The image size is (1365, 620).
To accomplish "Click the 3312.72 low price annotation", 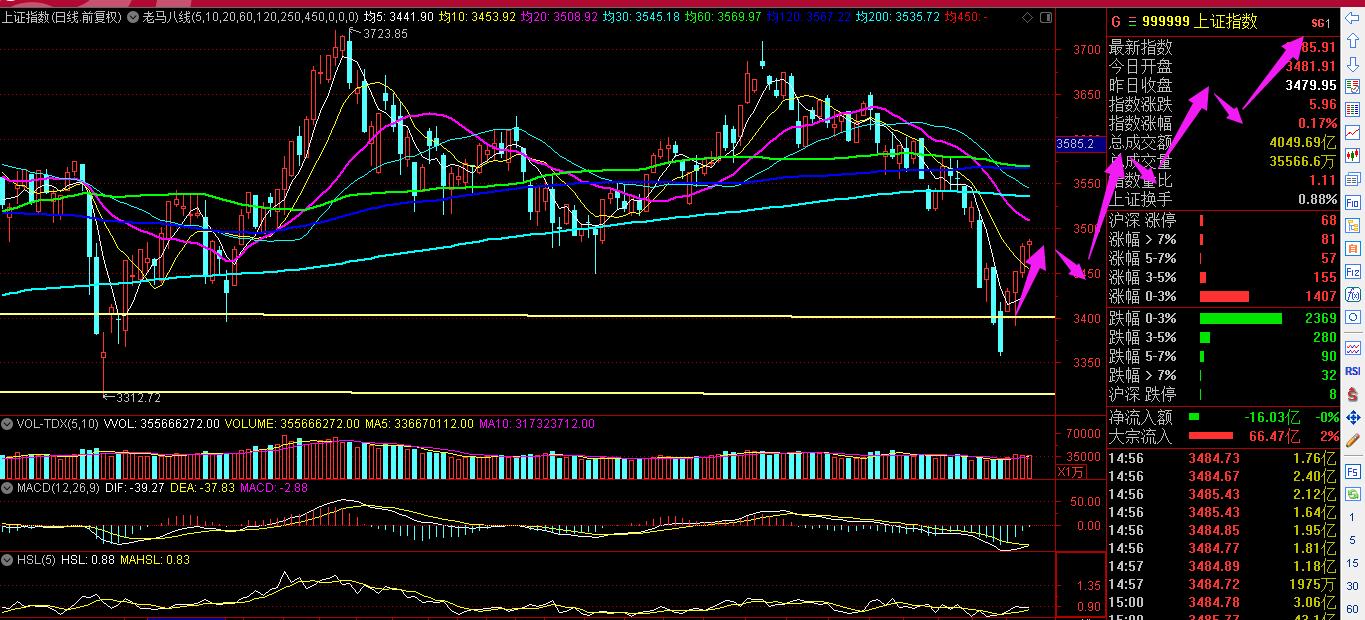I will click(x=138, y=396).
